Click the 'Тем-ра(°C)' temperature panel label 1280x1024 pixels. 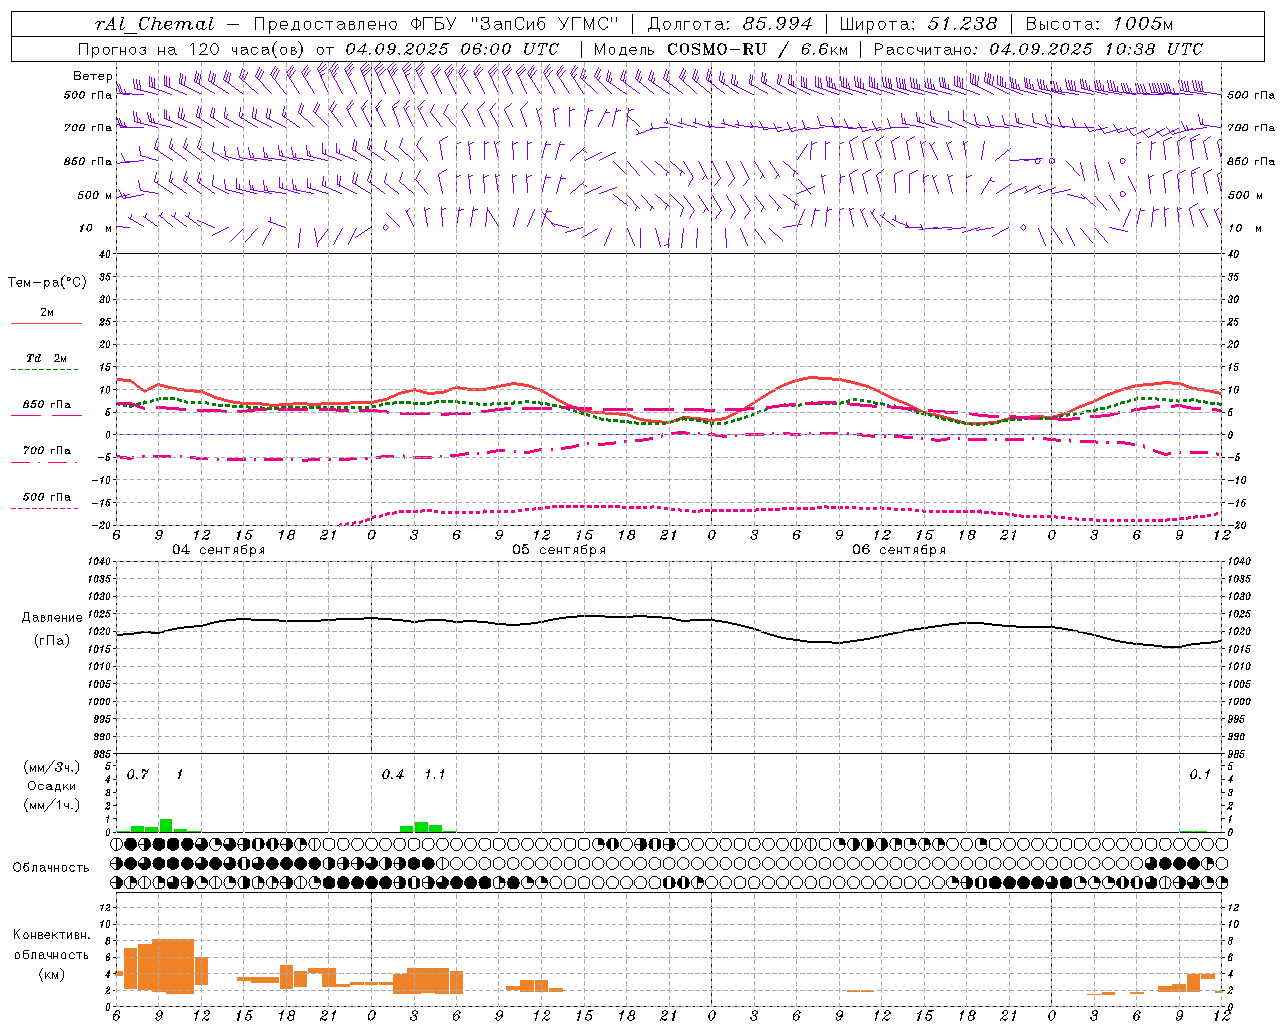(x=47, y=283)
